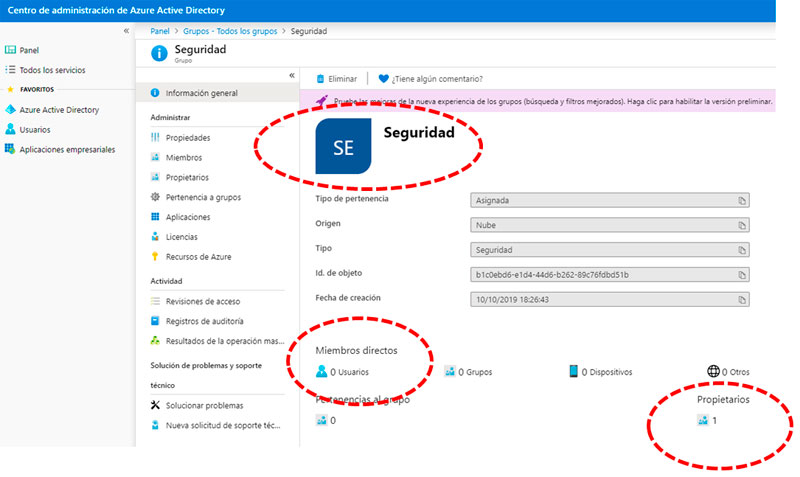Open Revisiones de acceso
The height and width of the screenshot is (477, 800).
point(203,302)
